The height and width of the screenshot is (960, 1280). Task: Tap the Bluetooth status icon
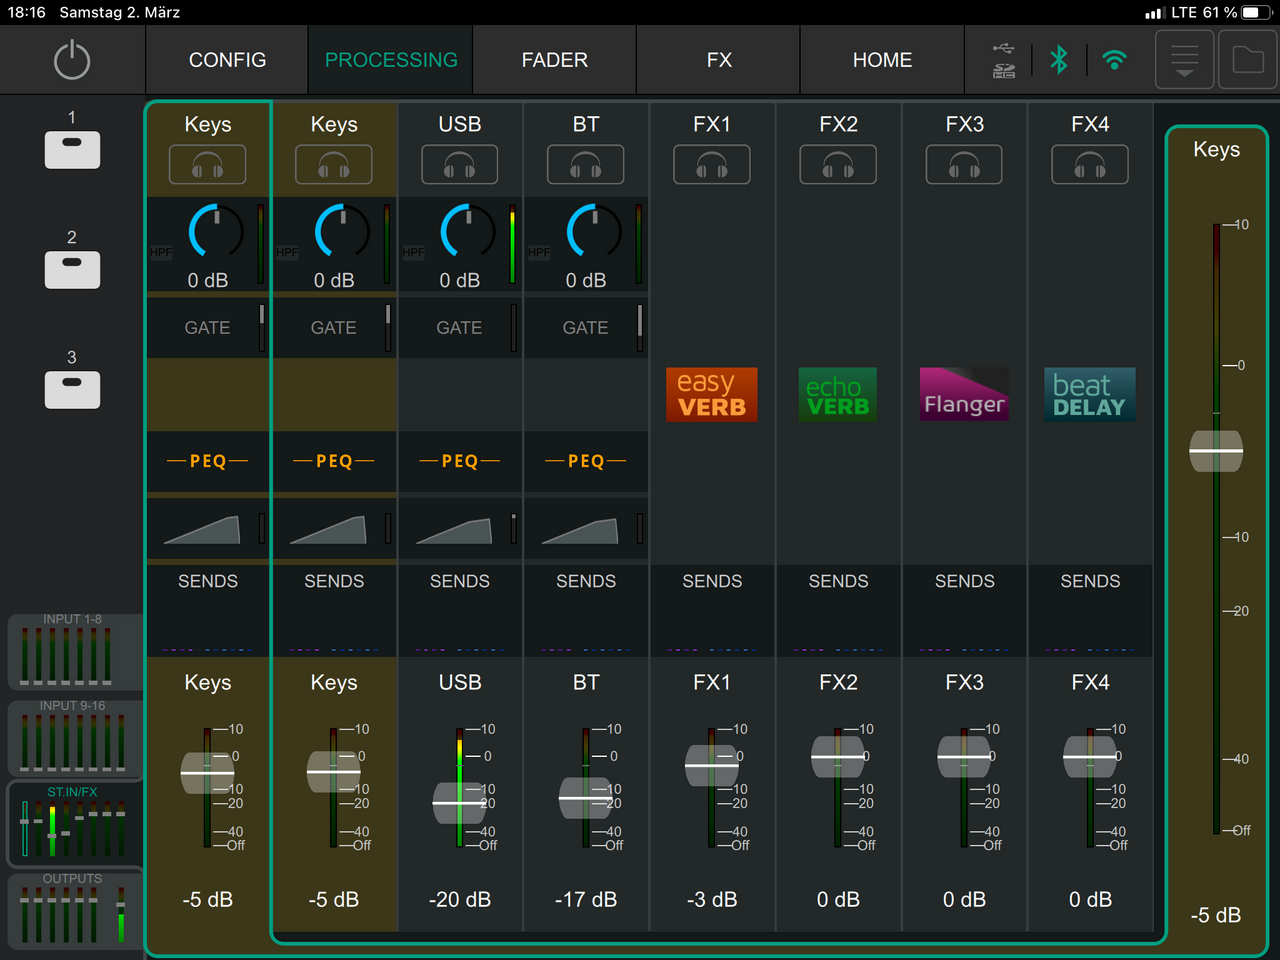1059,60
